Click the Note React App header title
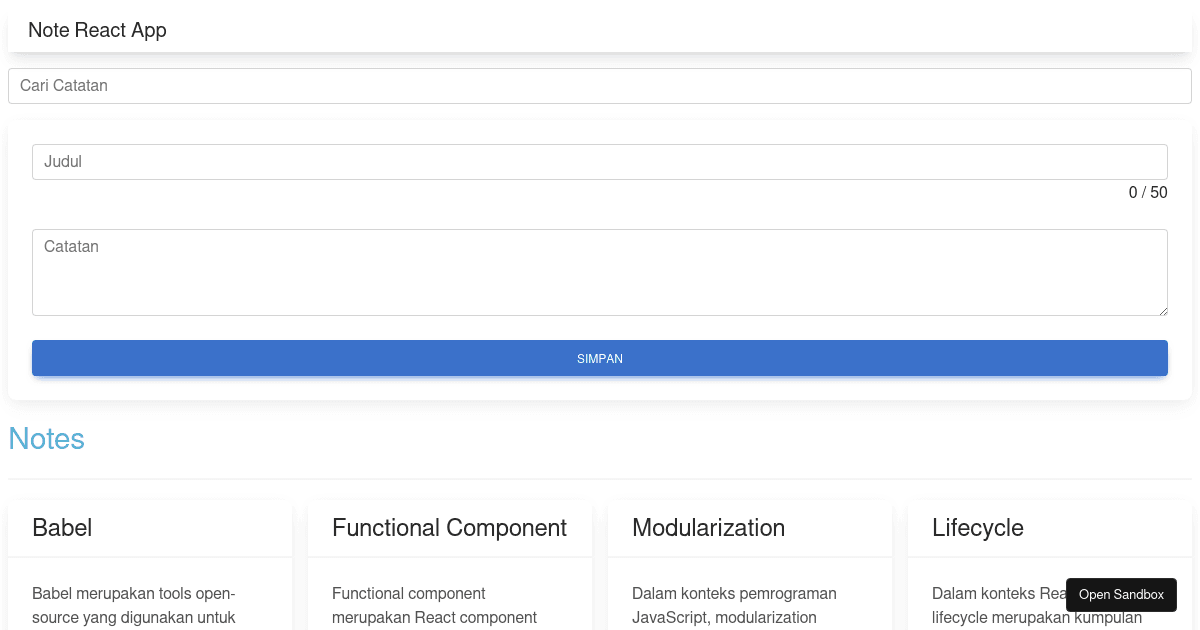Screen dimensions: 1200x630 pos(97,30)
